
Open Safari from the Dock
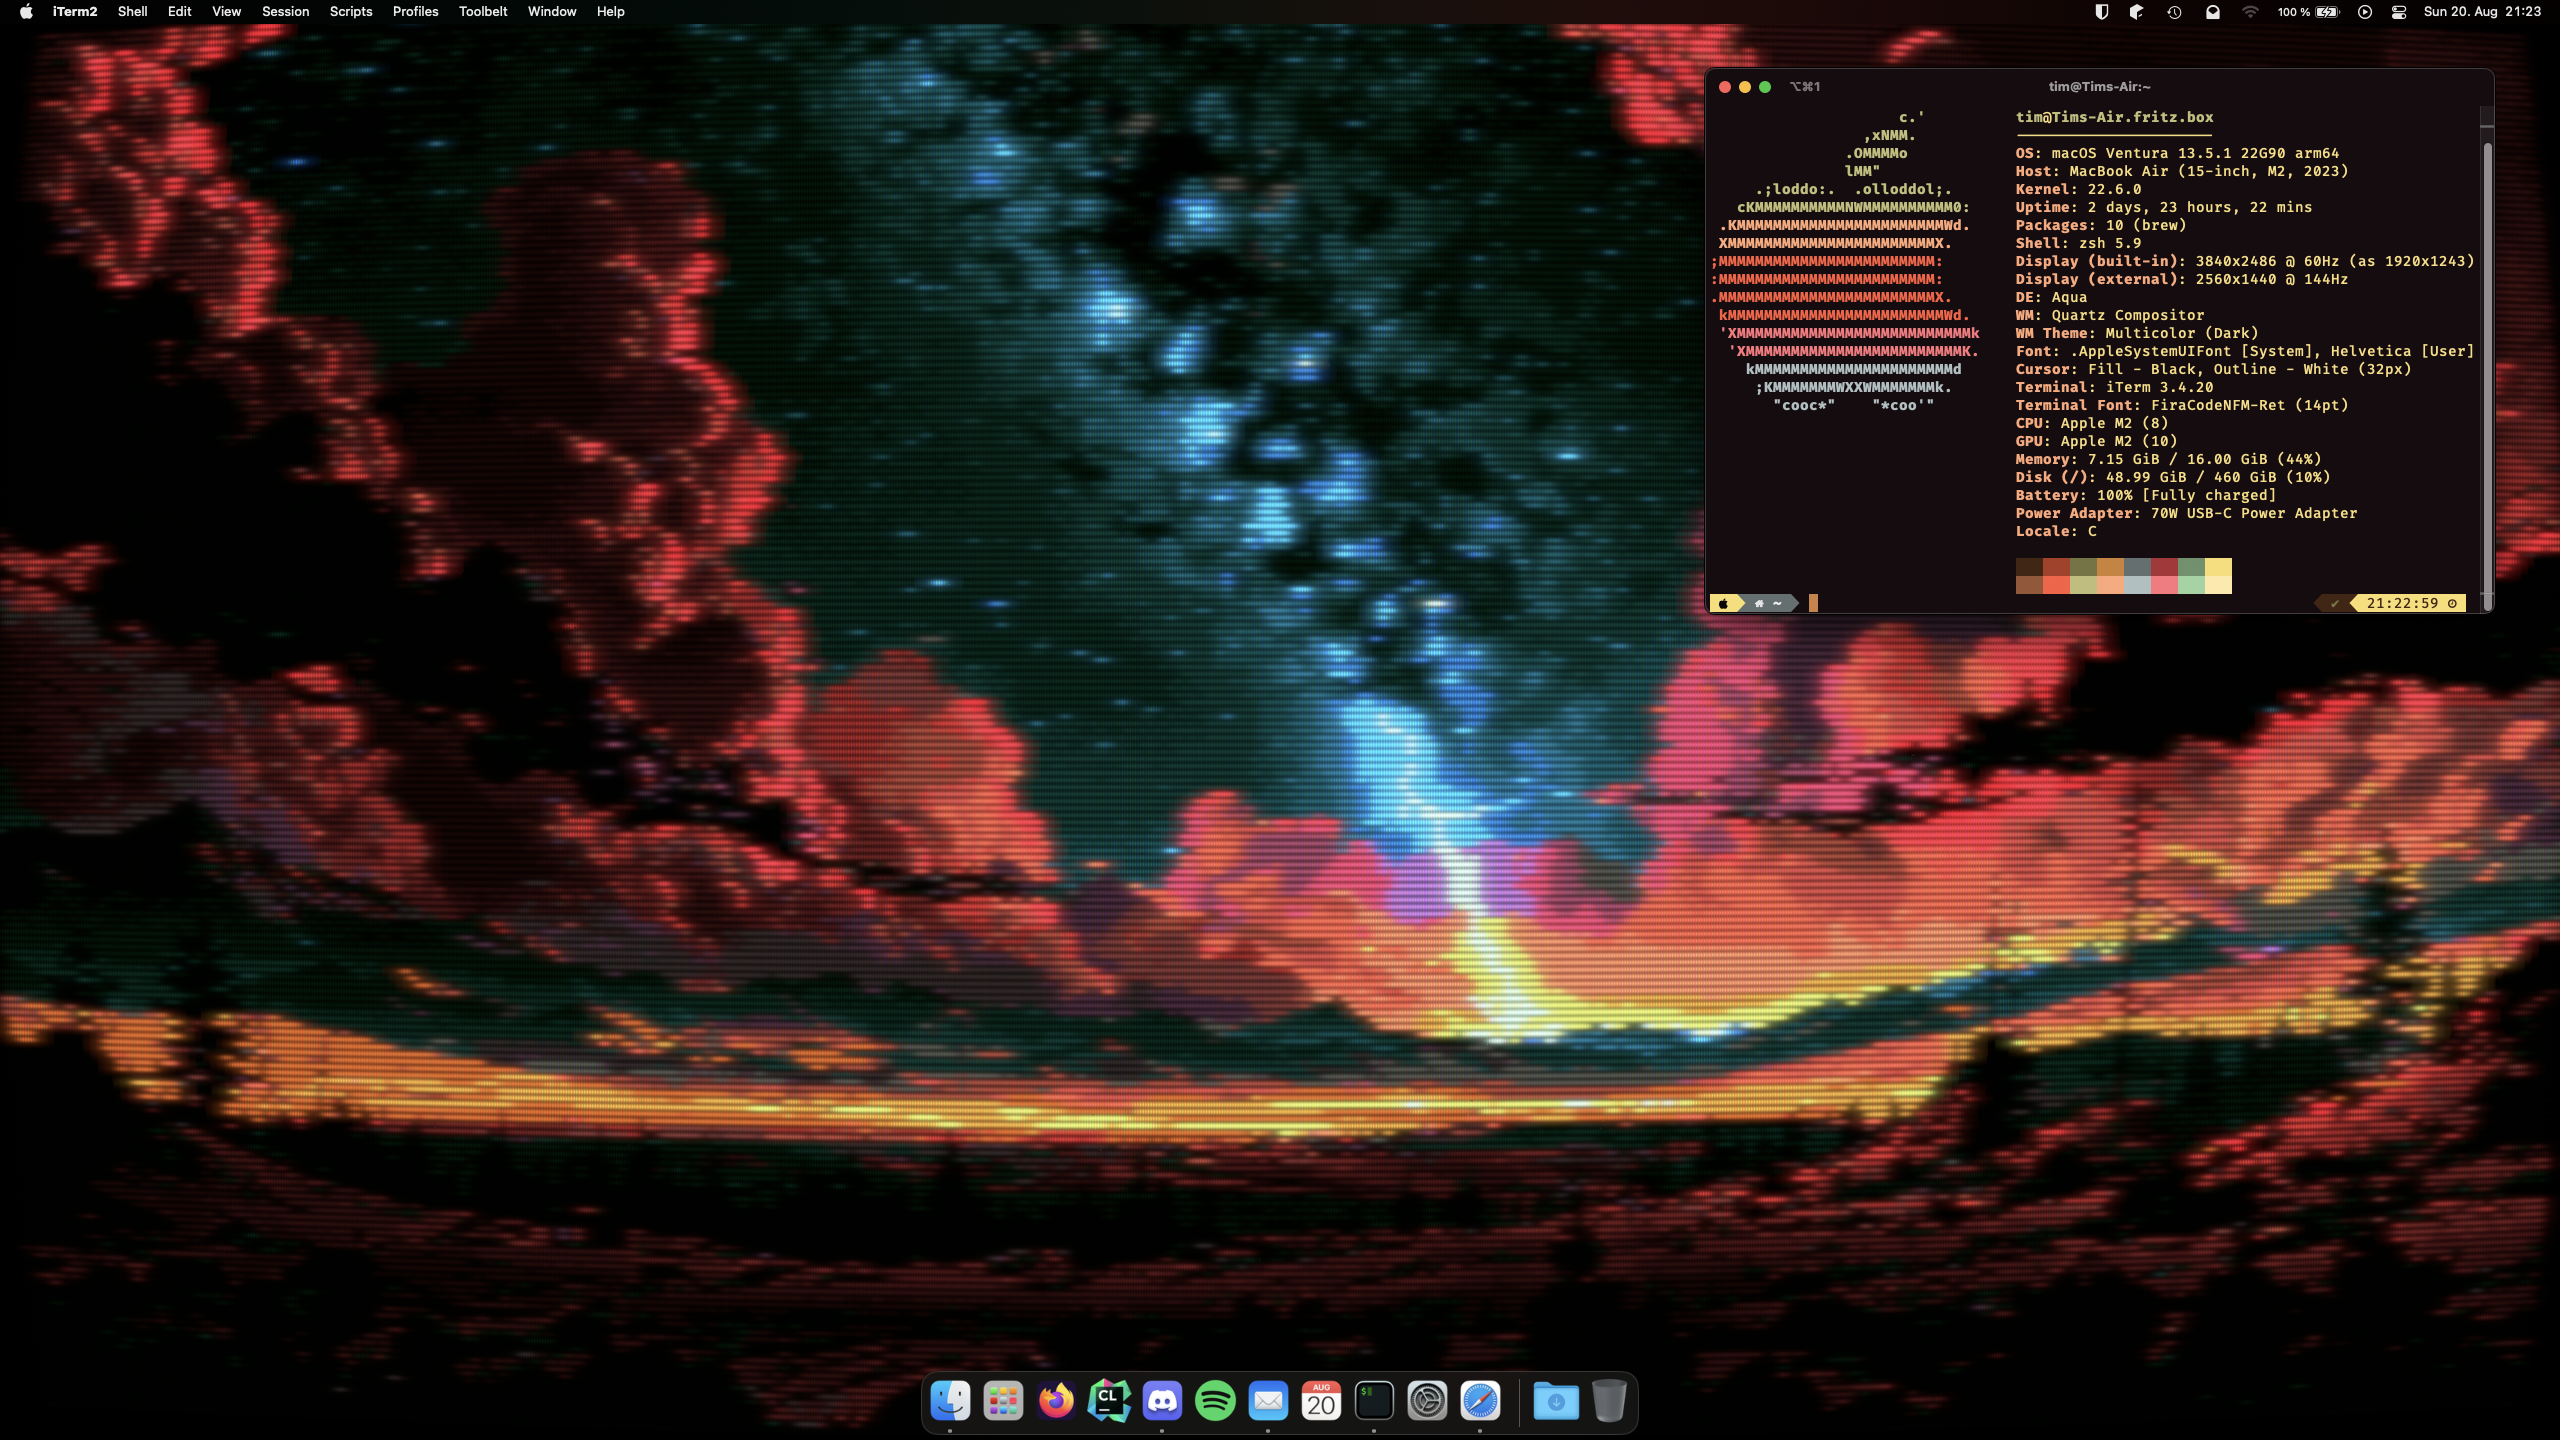1480,1401
